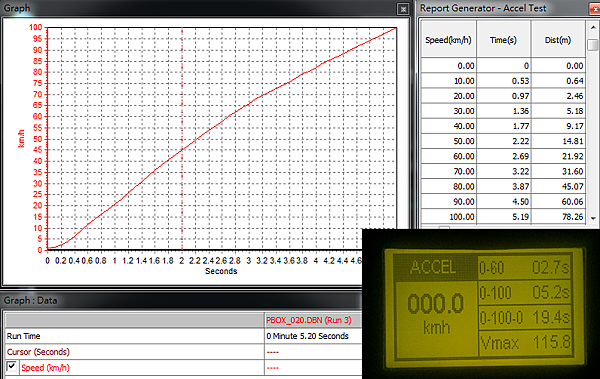
Task: Select the 20.00 speed cell
Action: coord(448,96)
